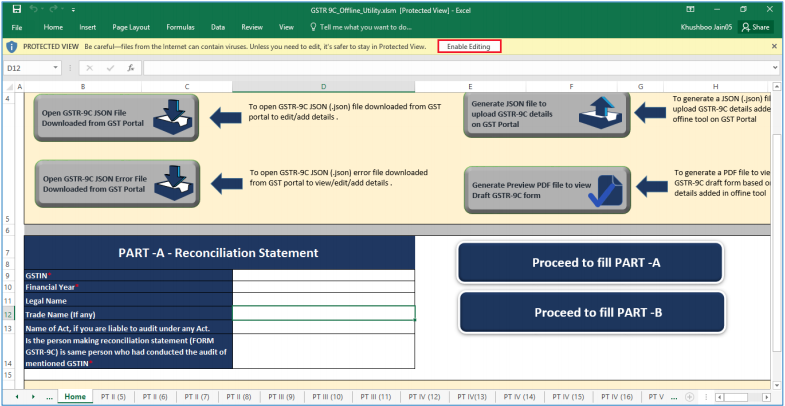The height and width of the screenshot is (406, 785).
Task: Click the Undo arrow icon
Action: point(34,10)
